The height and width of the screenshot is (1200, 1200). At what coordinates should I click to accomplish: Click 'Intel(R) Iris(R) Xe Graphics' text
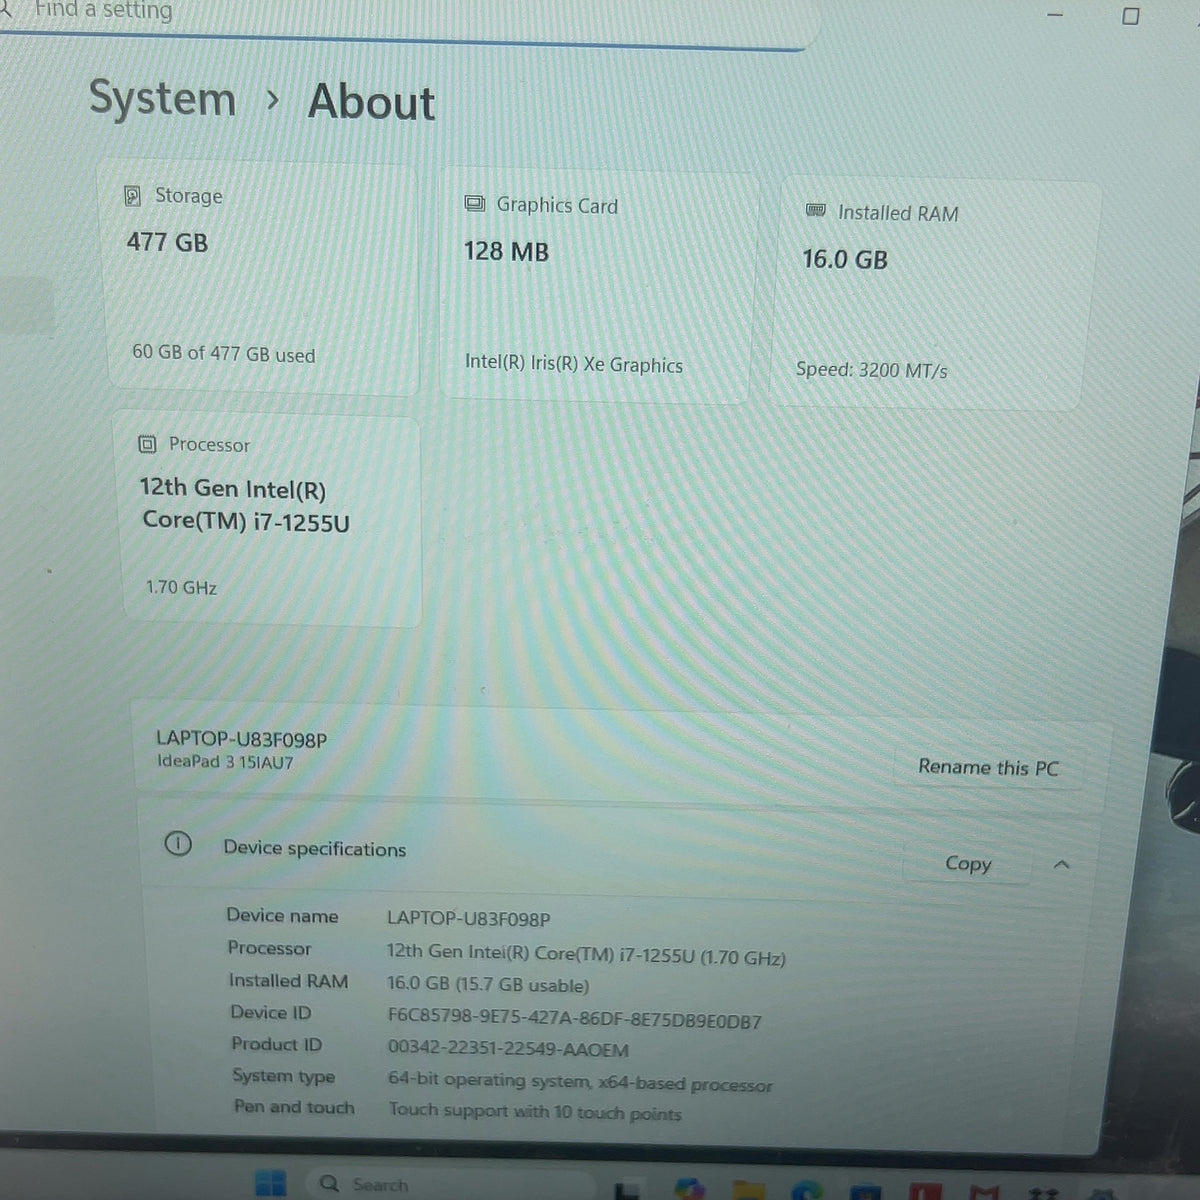point(573,364)
